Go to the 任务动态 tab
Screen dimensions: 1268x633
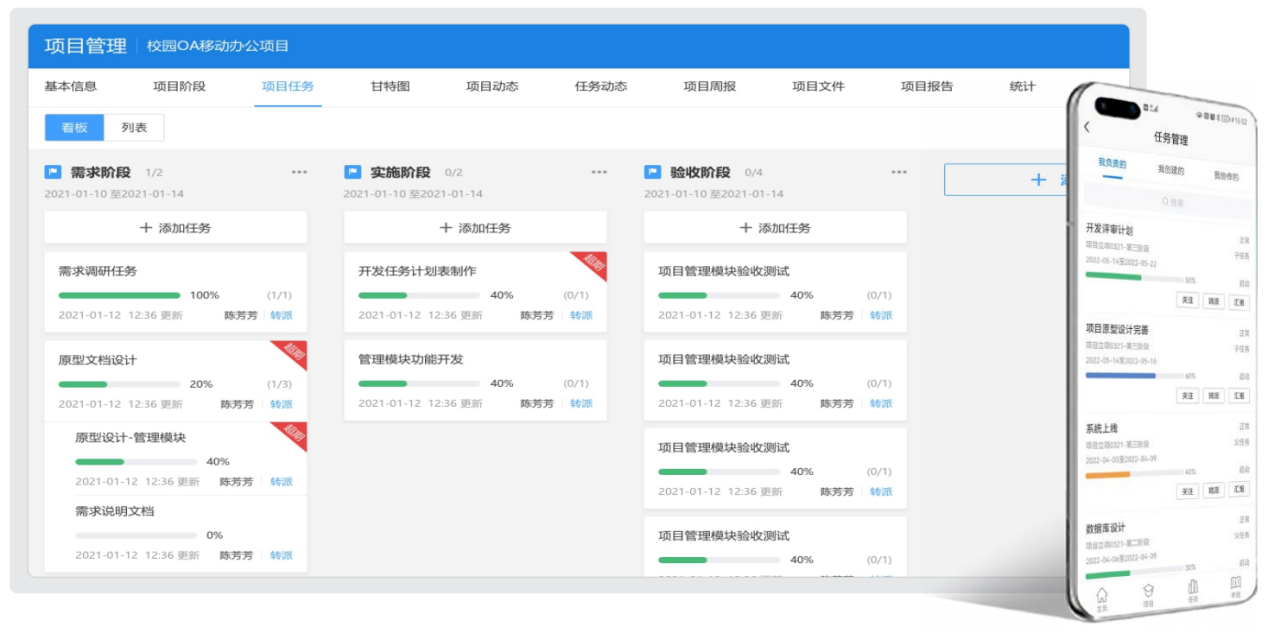601,86
